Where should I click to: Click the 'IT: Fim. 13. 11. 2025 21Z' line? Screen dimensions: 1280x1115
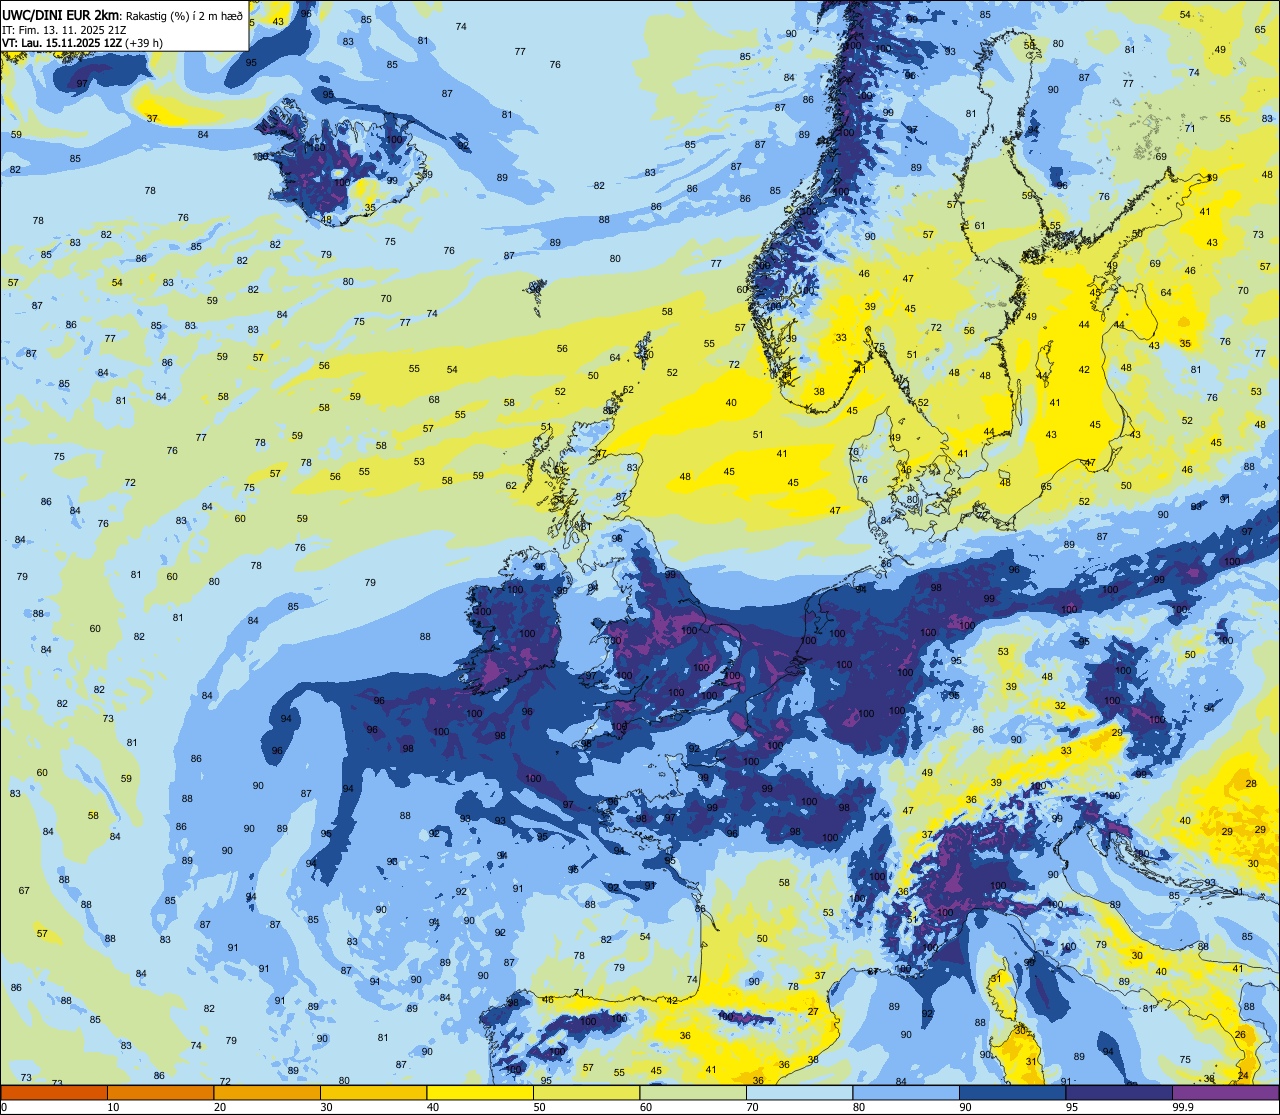pyautogui.click(x=64, y=30)
